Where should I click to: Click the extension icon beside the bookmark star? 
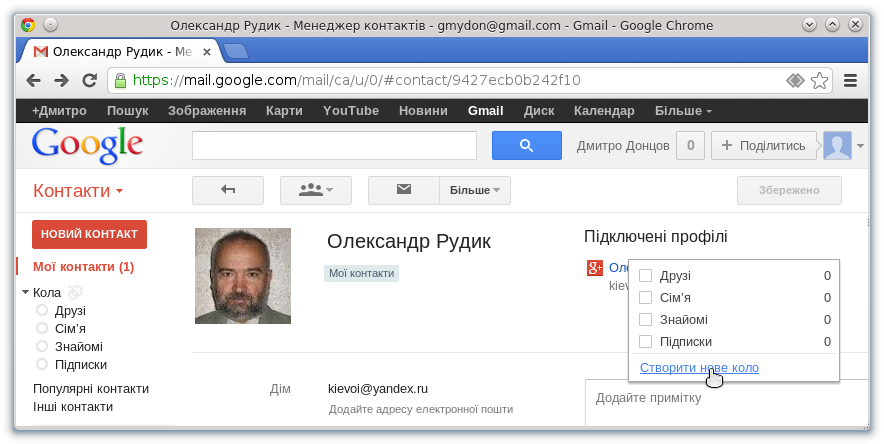[795, 81]
